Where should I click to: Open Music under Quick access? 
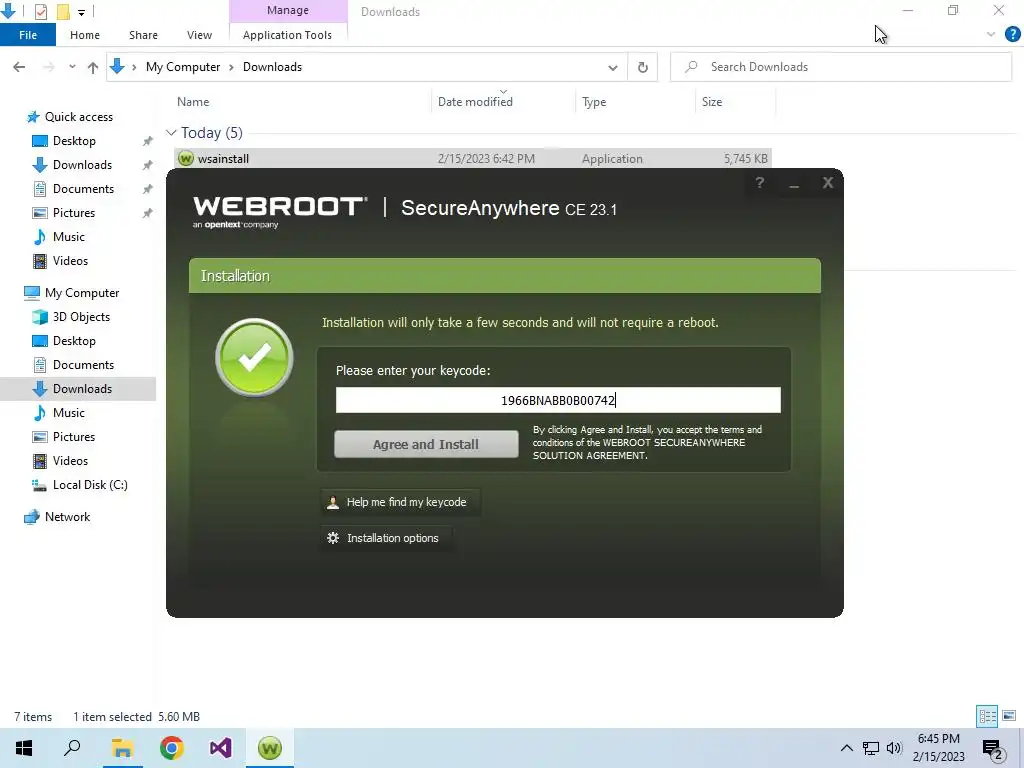[69, 236]
